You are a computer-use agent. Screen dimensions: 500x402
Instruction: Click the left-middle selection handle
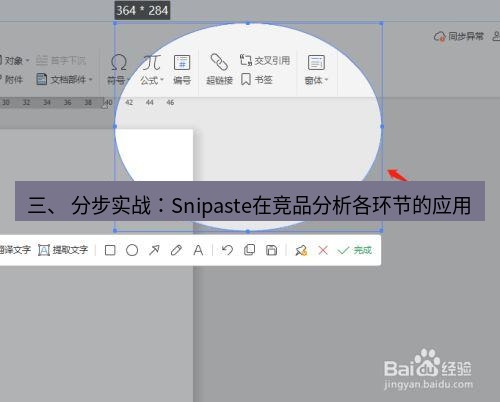[115, 126]
